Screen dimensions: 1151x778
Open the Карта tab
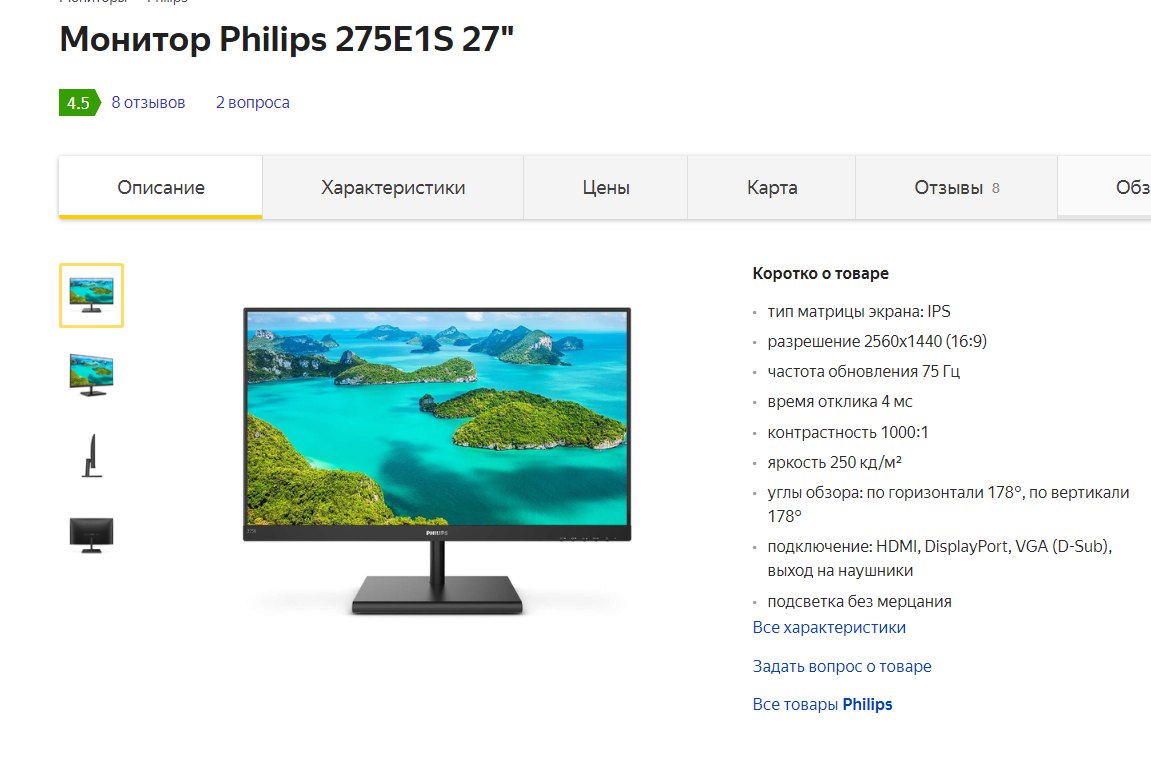pyautogui.click(x=771, y=188)
